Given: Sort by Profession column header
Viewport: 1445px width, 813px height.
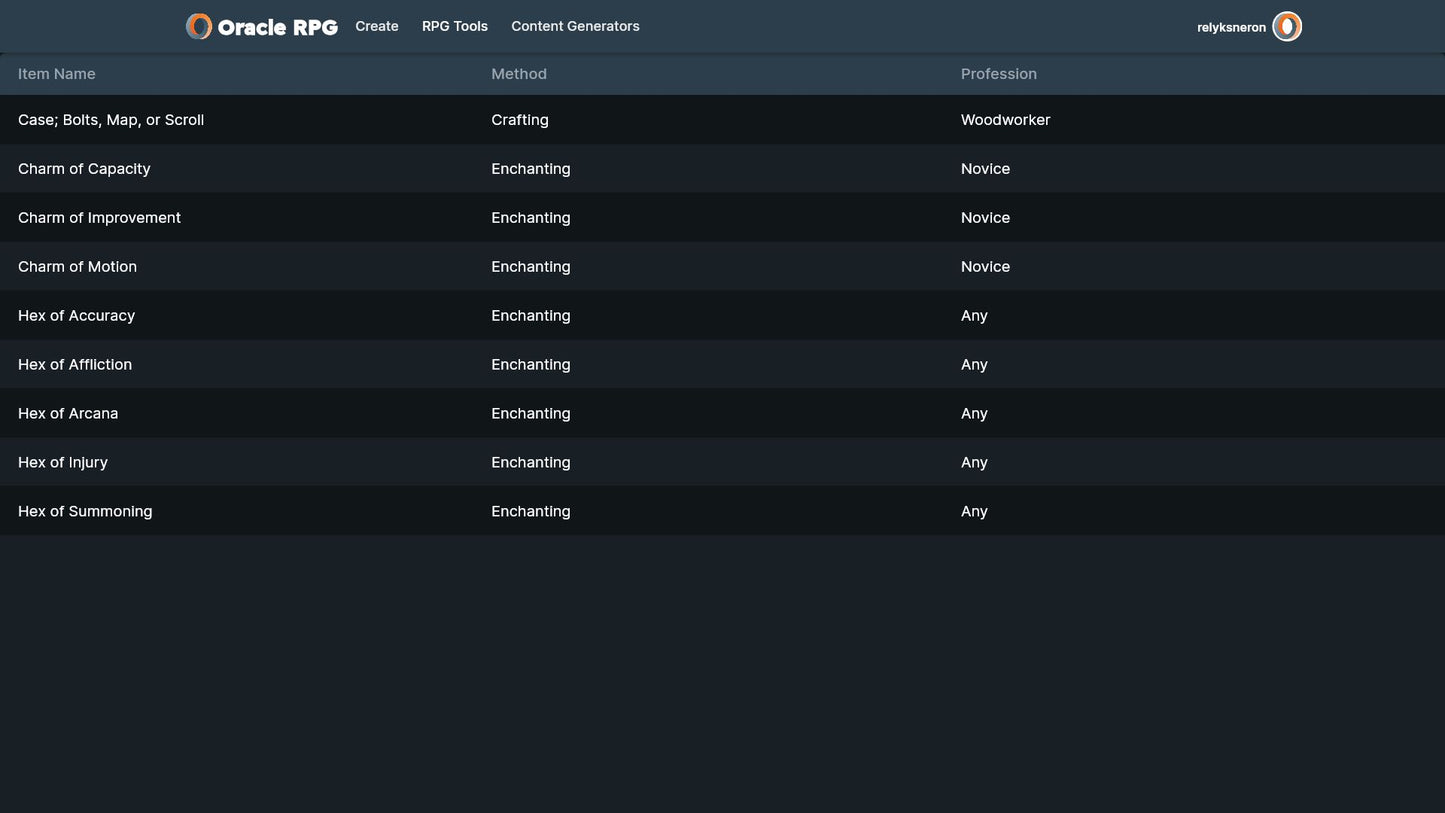Looking at the screenshot, I should click(x=998, y=74).
